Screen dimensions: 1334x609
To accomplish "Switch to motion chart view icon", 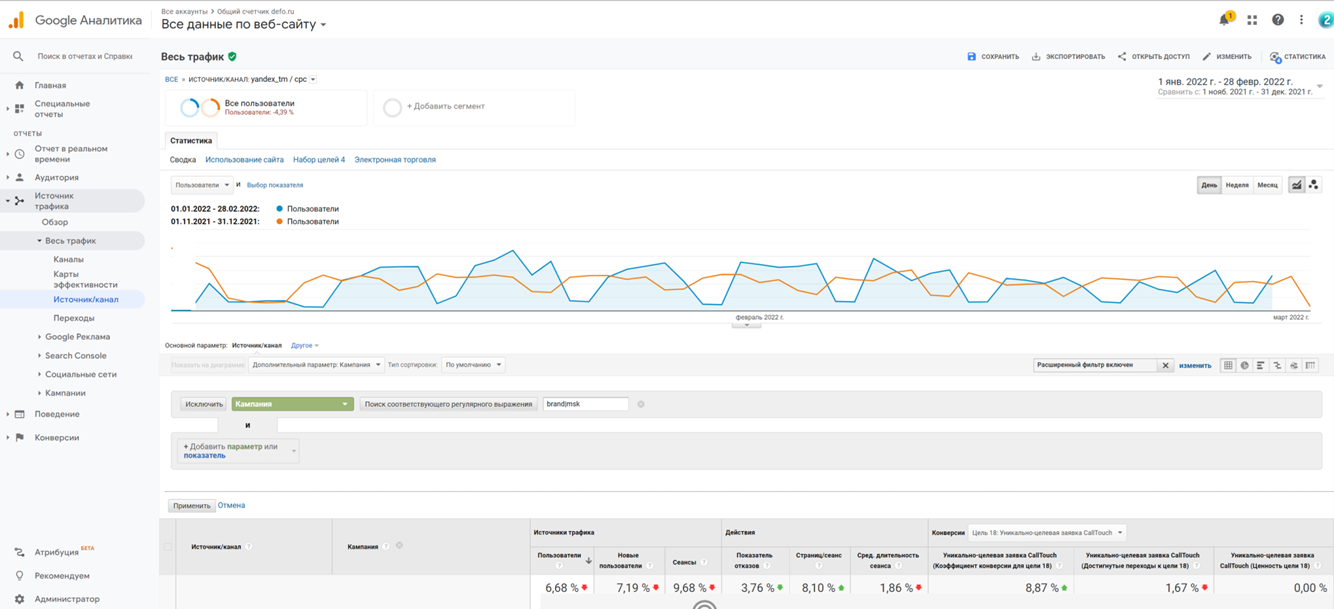I will coord(1314,185).
